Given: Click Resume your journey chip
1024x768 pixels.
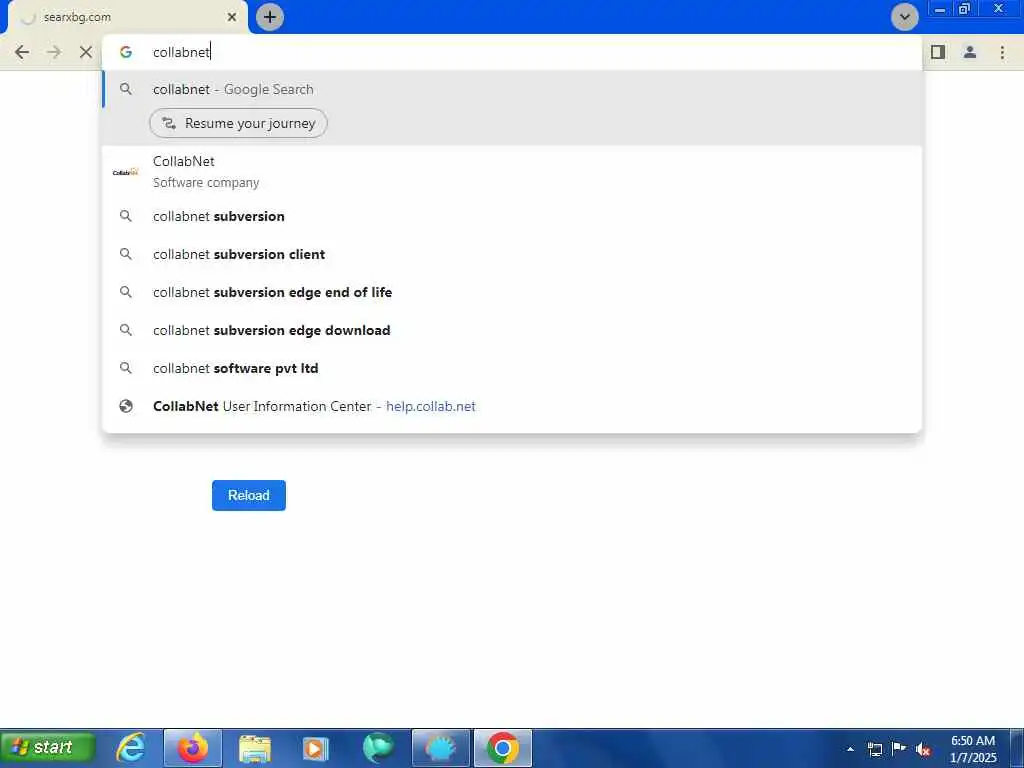Looking at the screenshot, I should (238, 123).
